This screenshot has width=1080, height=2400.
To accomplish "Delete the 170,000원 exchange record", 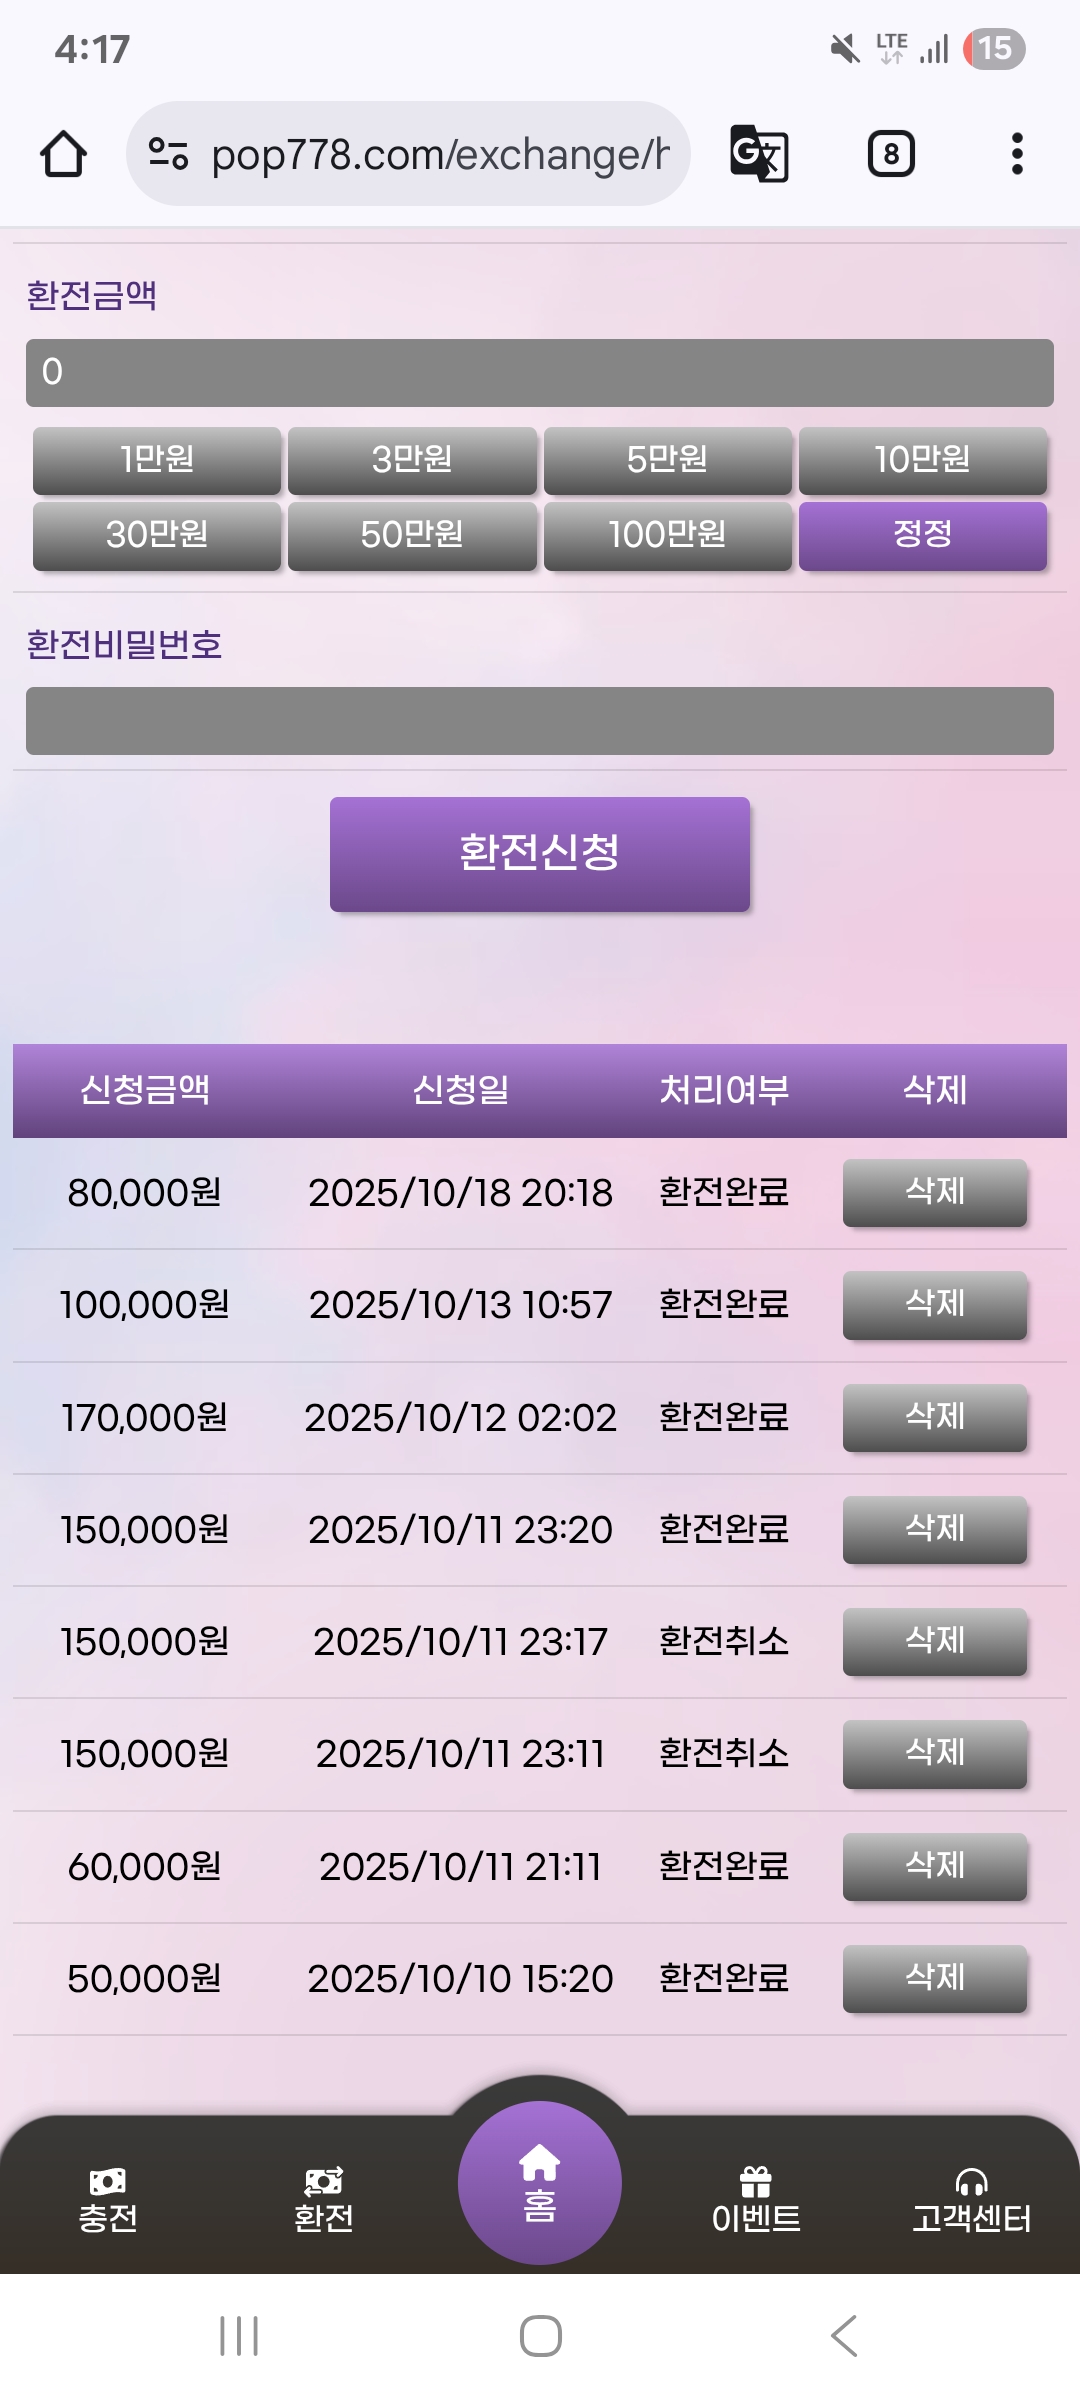I will pos(935,1417).
